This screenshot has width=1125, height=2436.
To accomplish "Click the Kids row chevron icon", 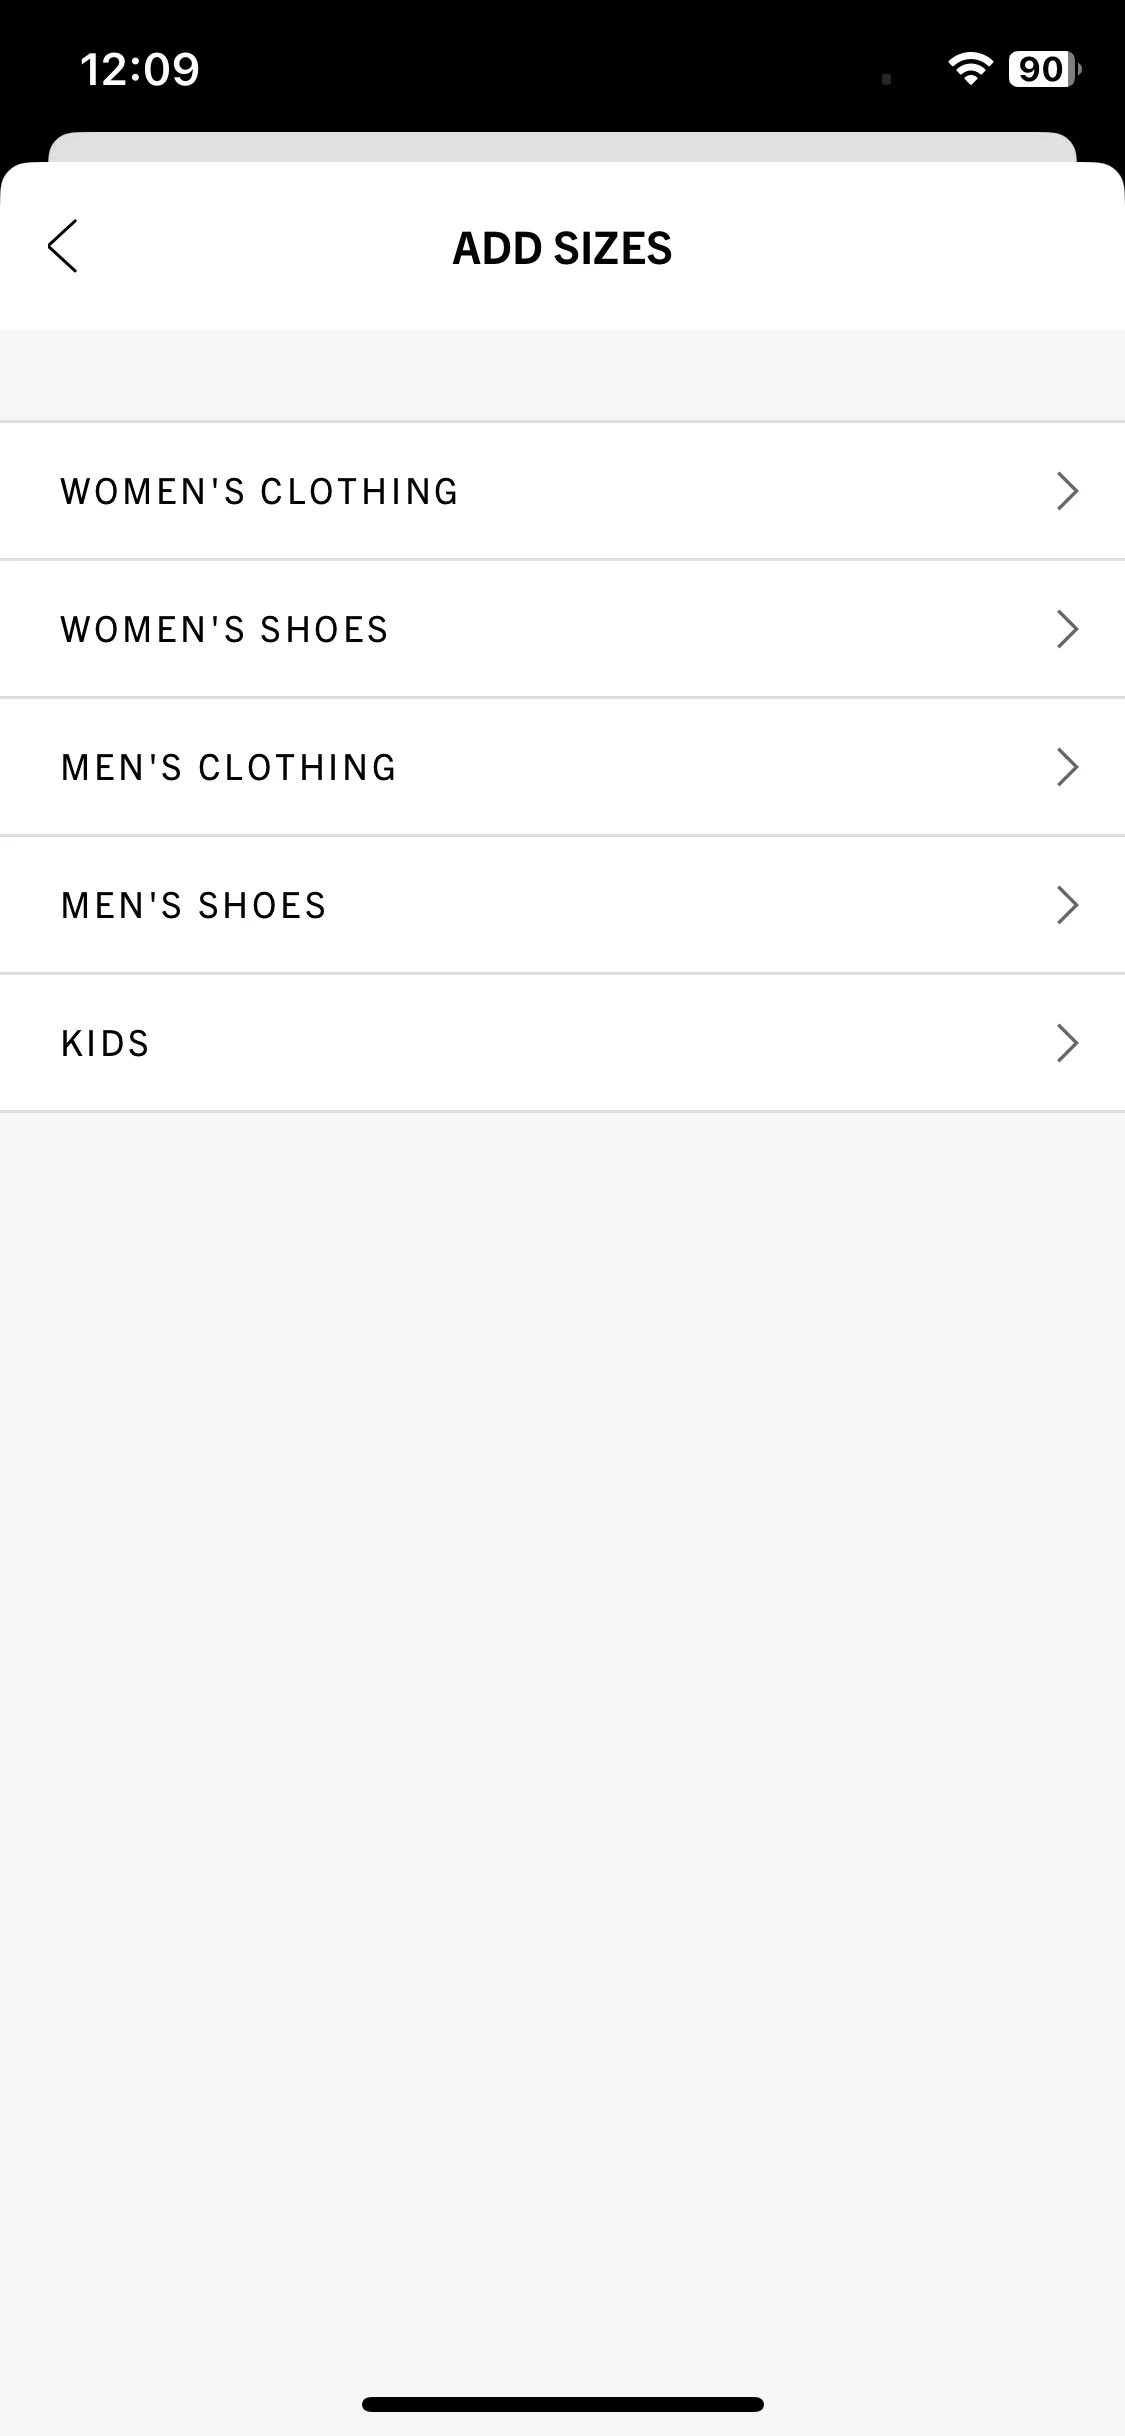I will 1067,1043.
